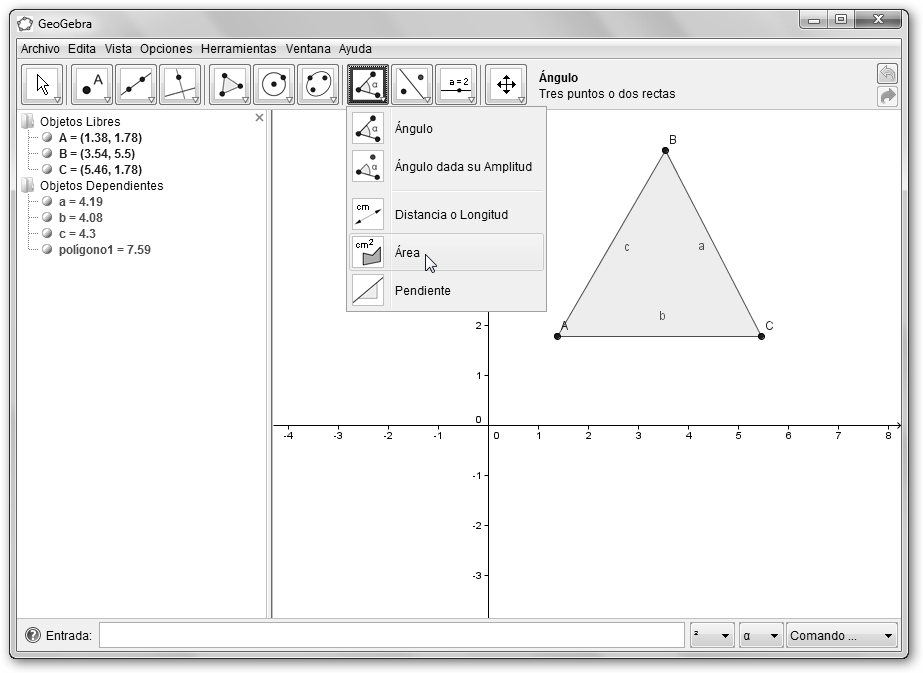Select the New Point tool

92,85
